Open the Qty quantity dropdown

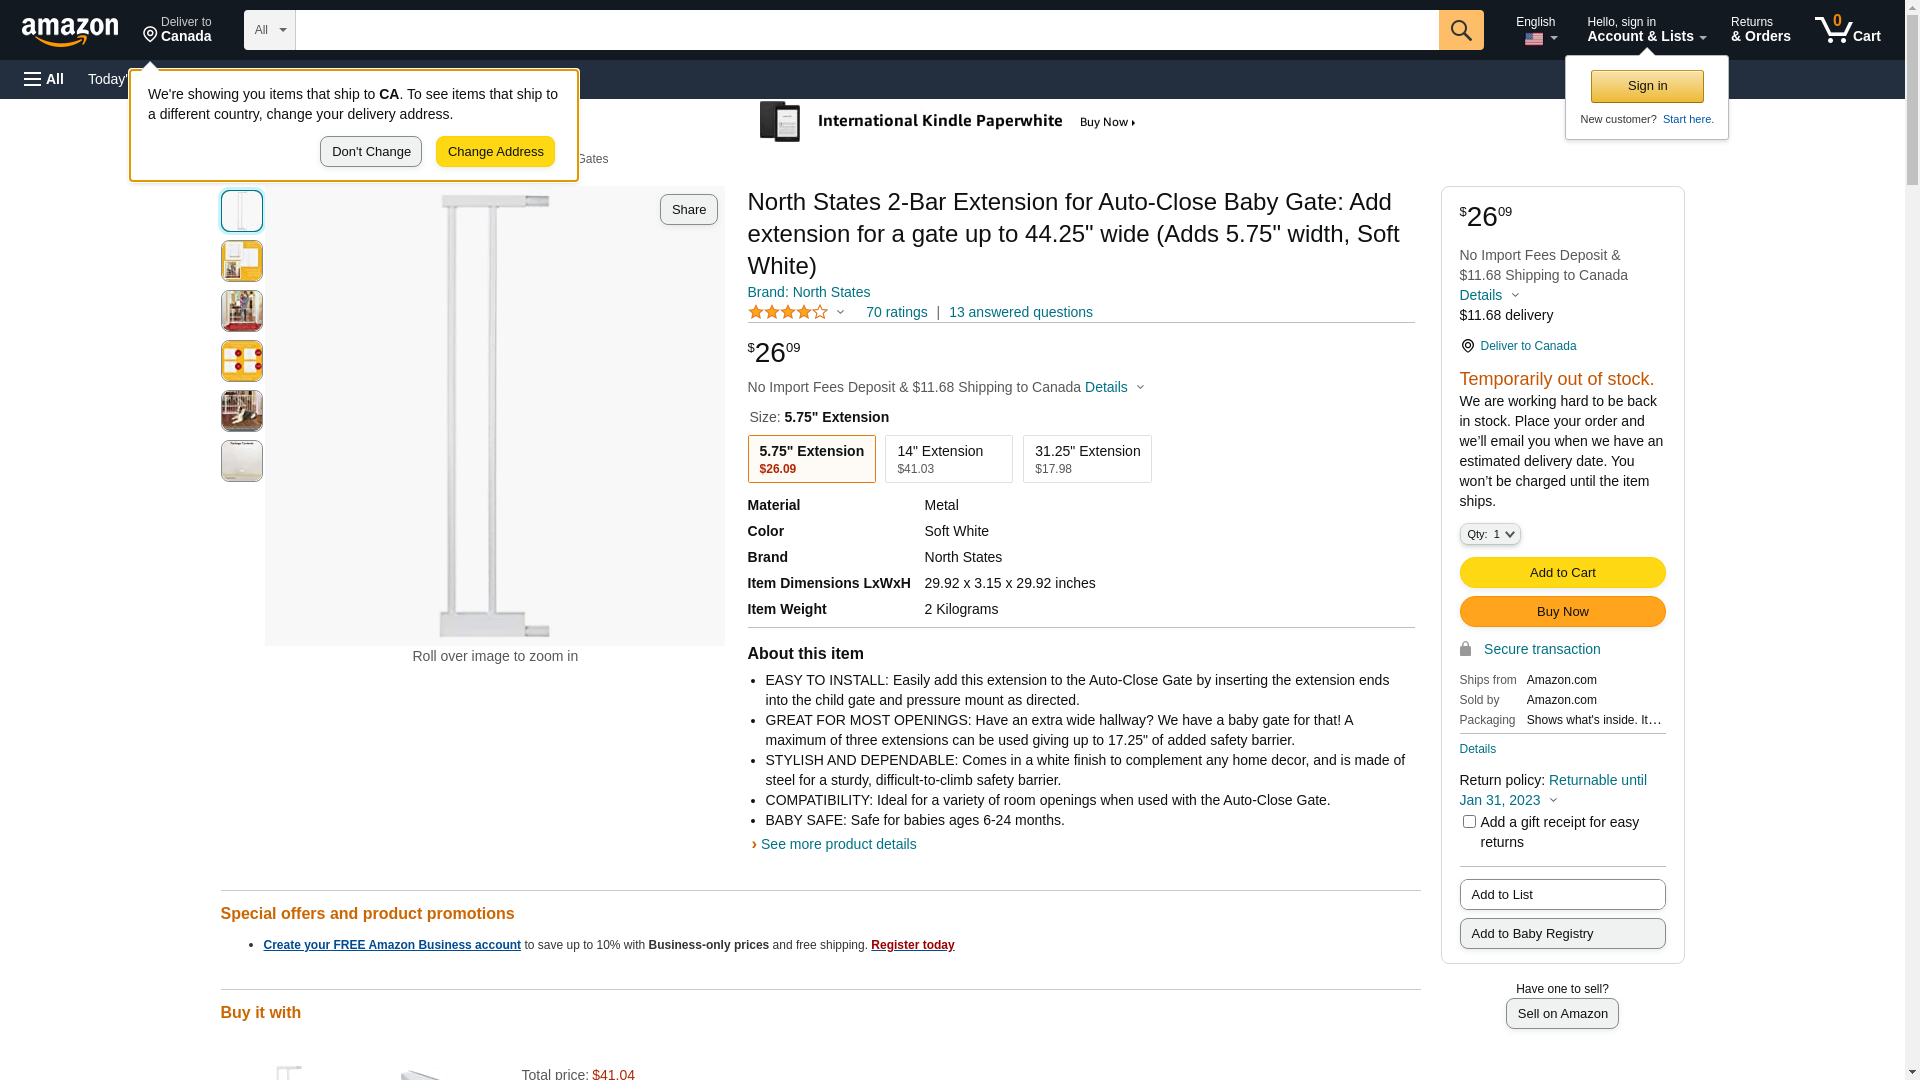[1490, 534]
